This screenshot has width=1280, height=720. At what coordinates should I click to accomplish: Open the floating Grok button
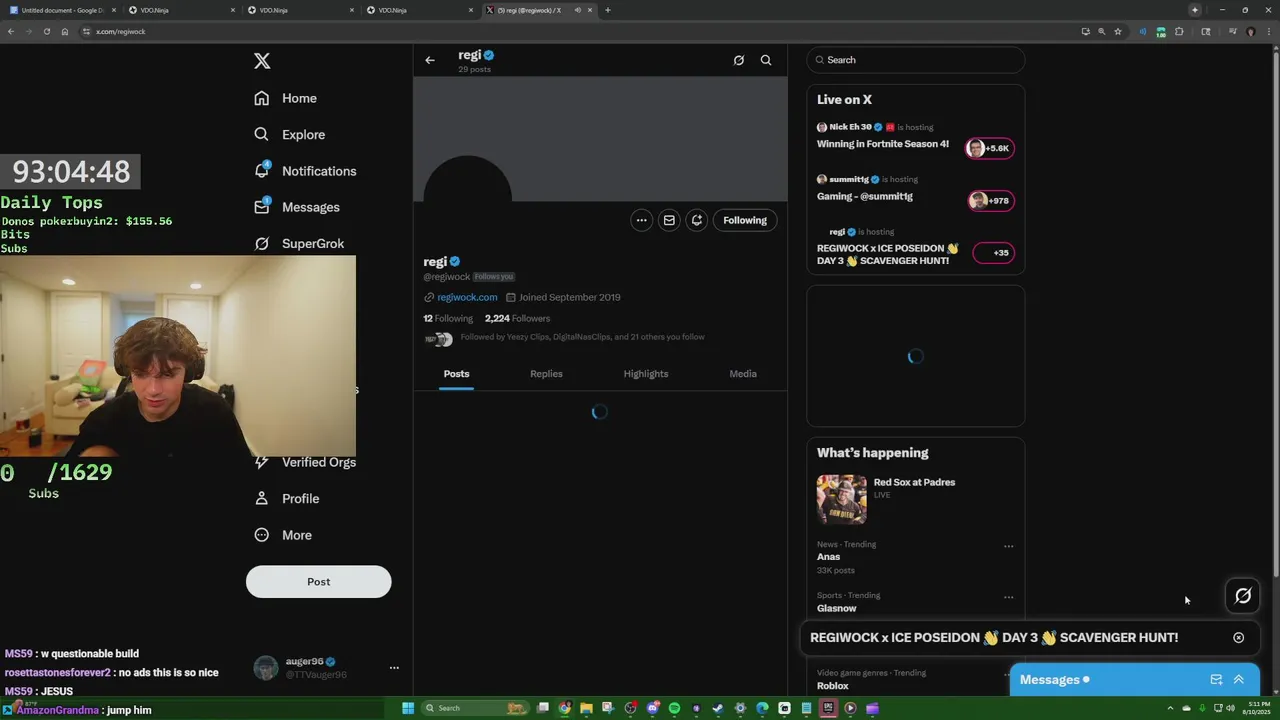pyautogui.click(x=1243, y=596)
